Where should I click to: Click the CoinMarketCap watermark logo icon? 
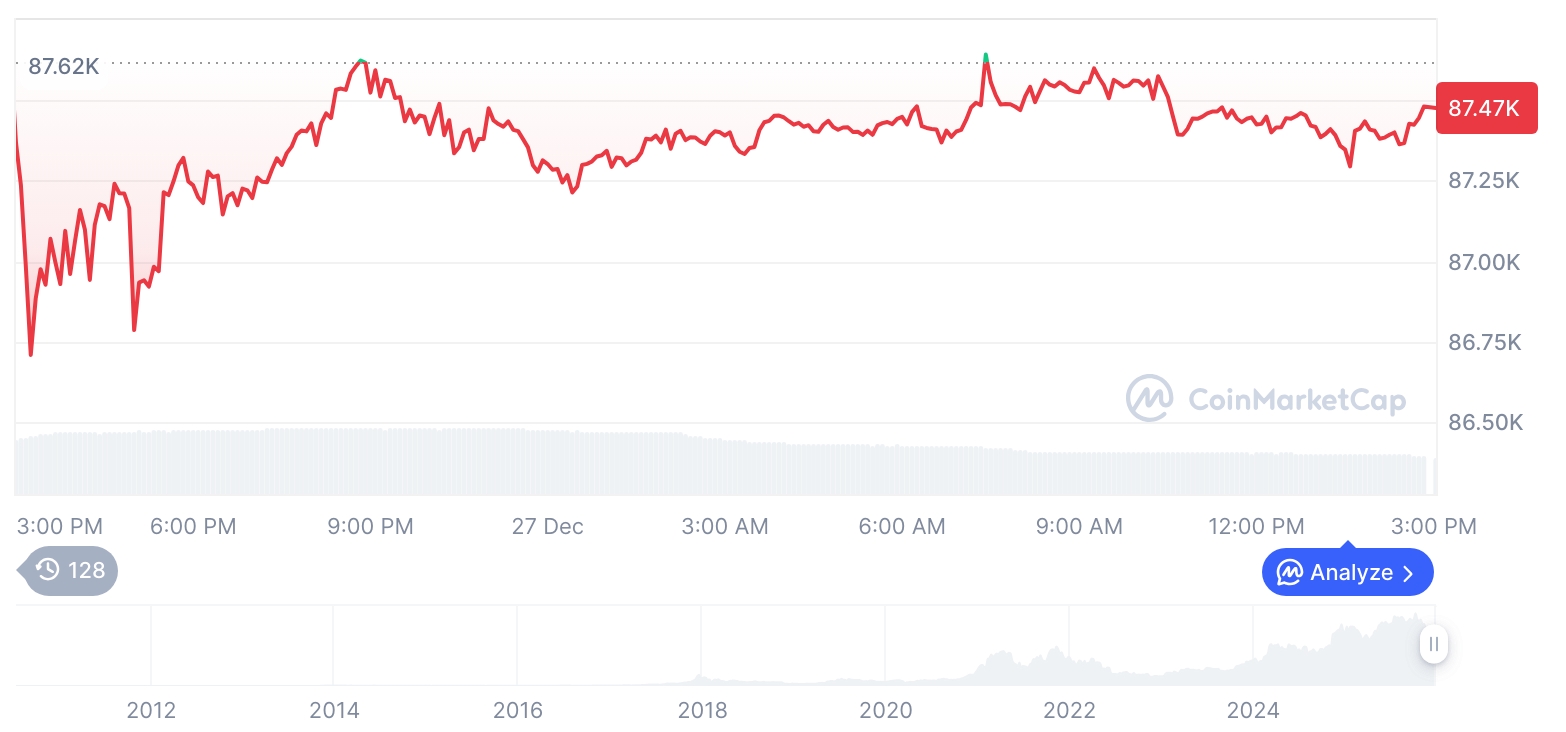point(1149,399)
